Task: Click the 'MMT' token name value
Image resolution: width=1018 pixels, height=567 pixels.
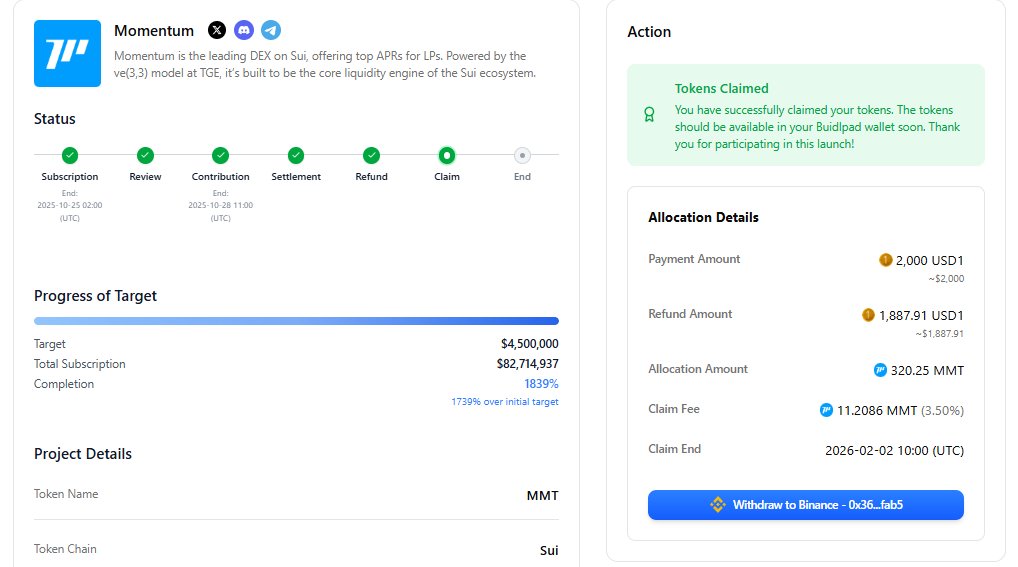Action: point(543,496)
